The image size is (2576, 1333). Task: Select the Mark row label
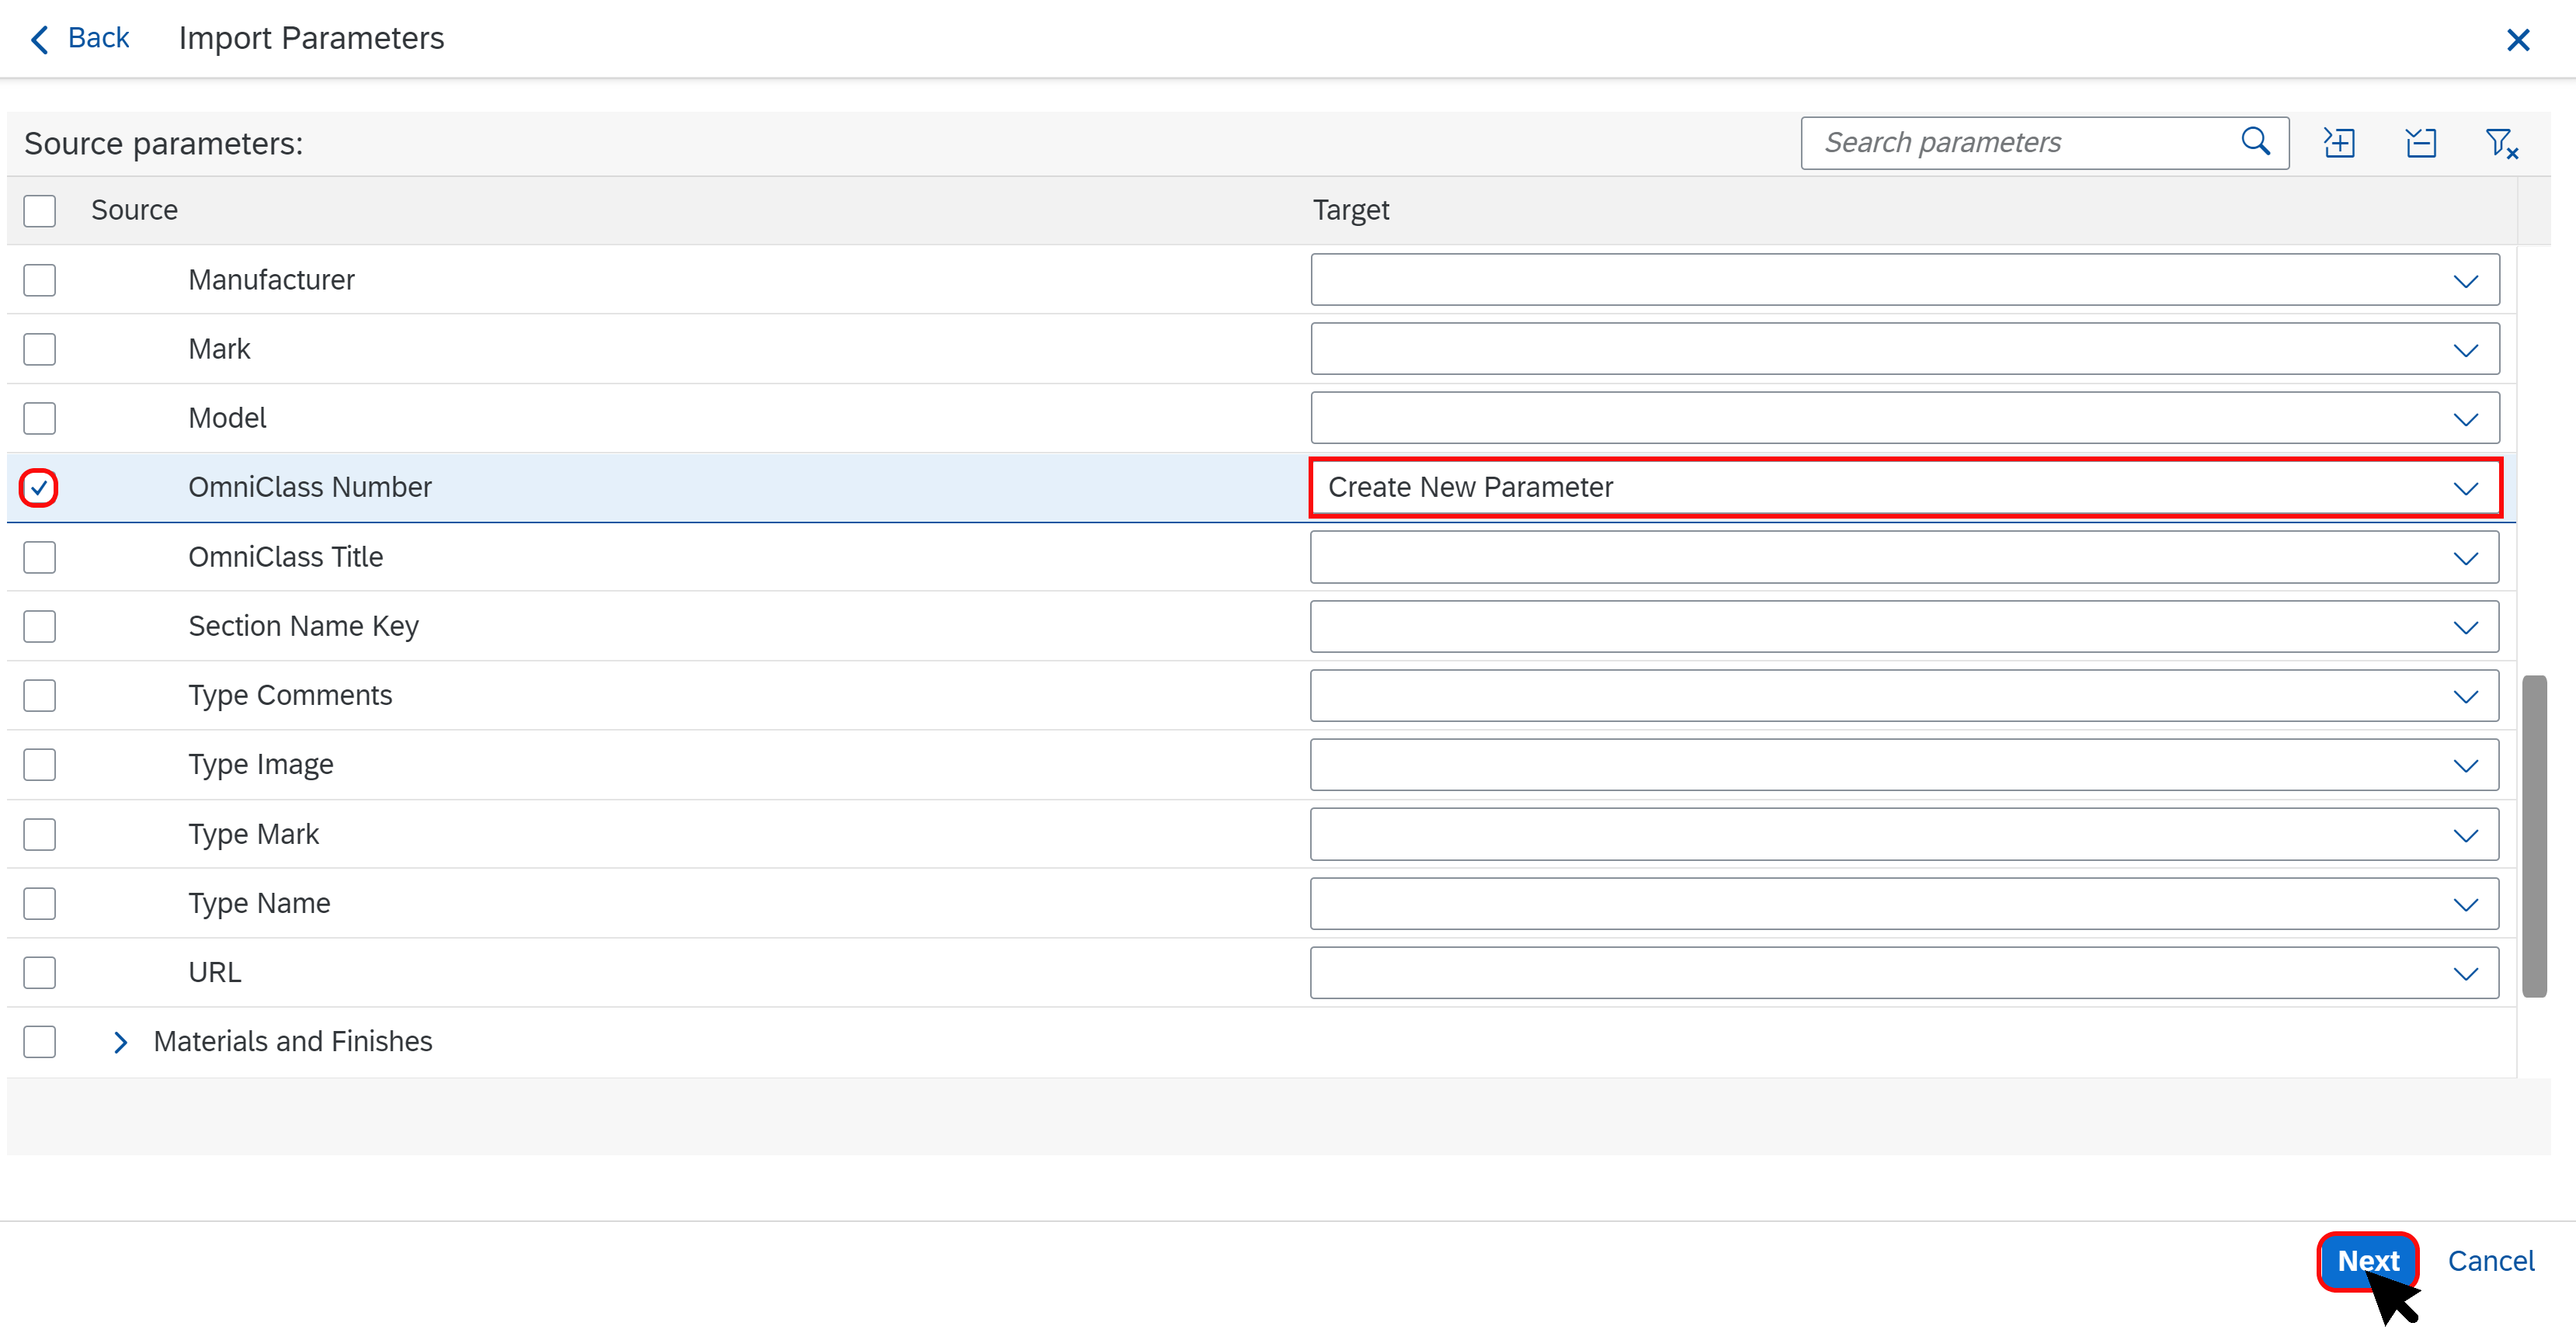tap(219, 349)
